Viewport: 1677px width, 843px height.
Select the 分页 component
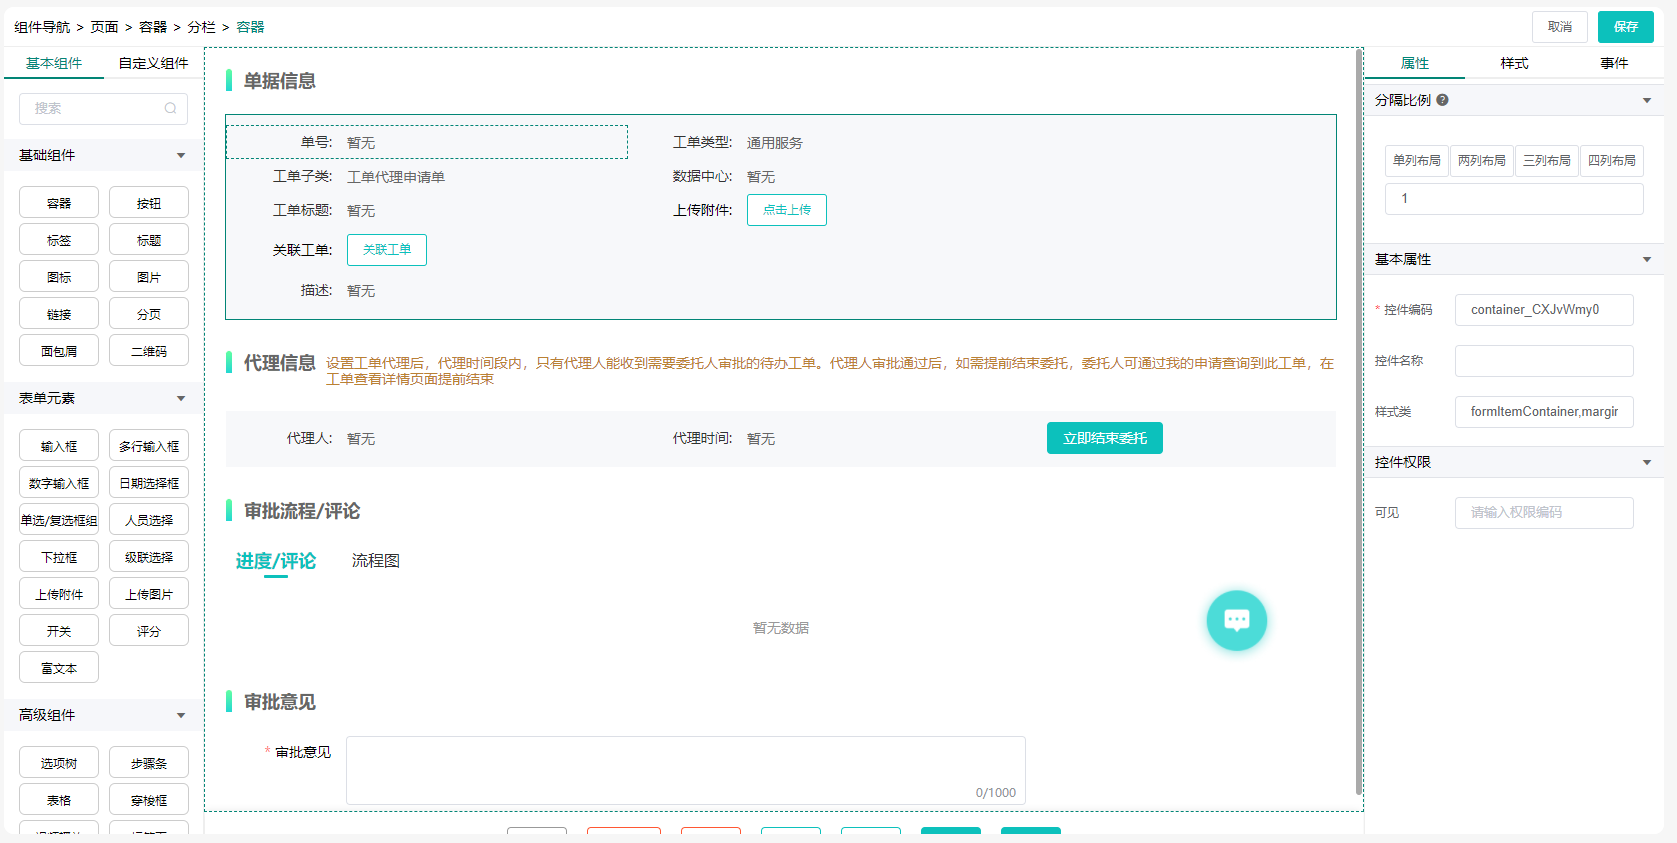[x=149, y=314]
